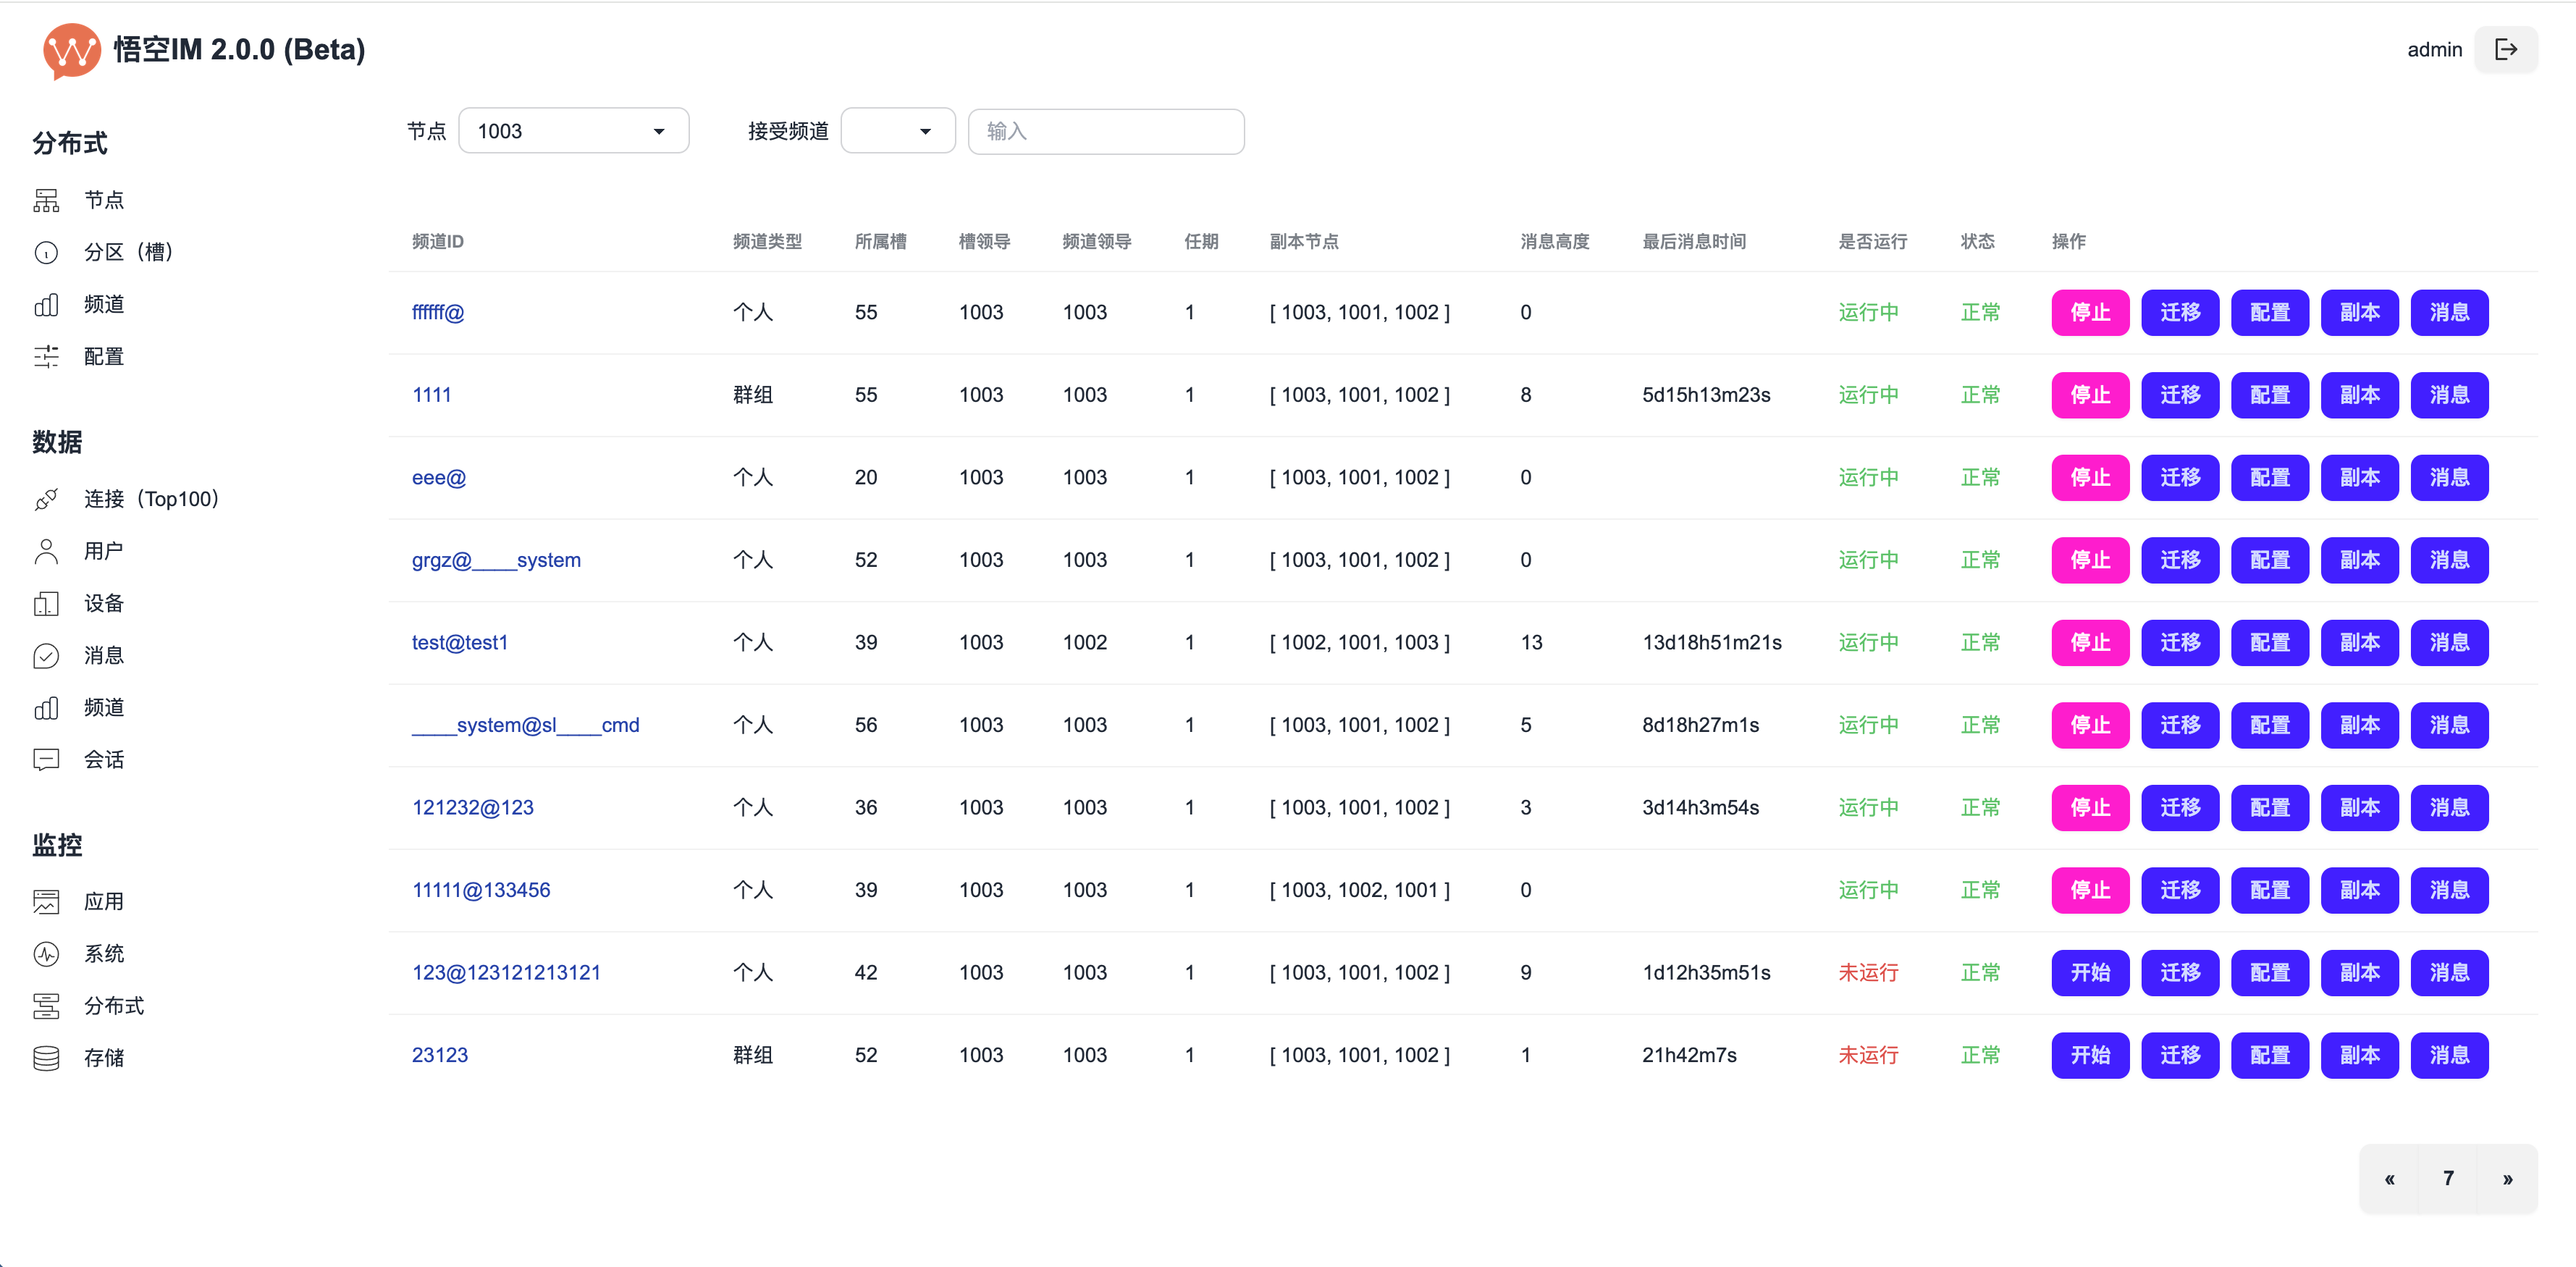
Task: Go to next page with » arrow
Action: (x=2507, y=1179)
